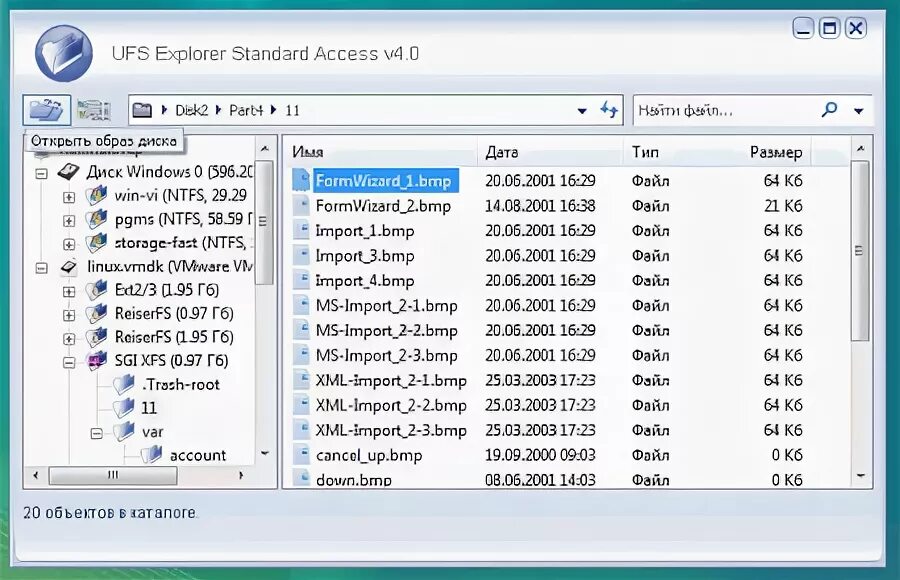The image size is (900, 580).
Task: Click Disk2 in the breadcrumb path
Action: [192, 110]
